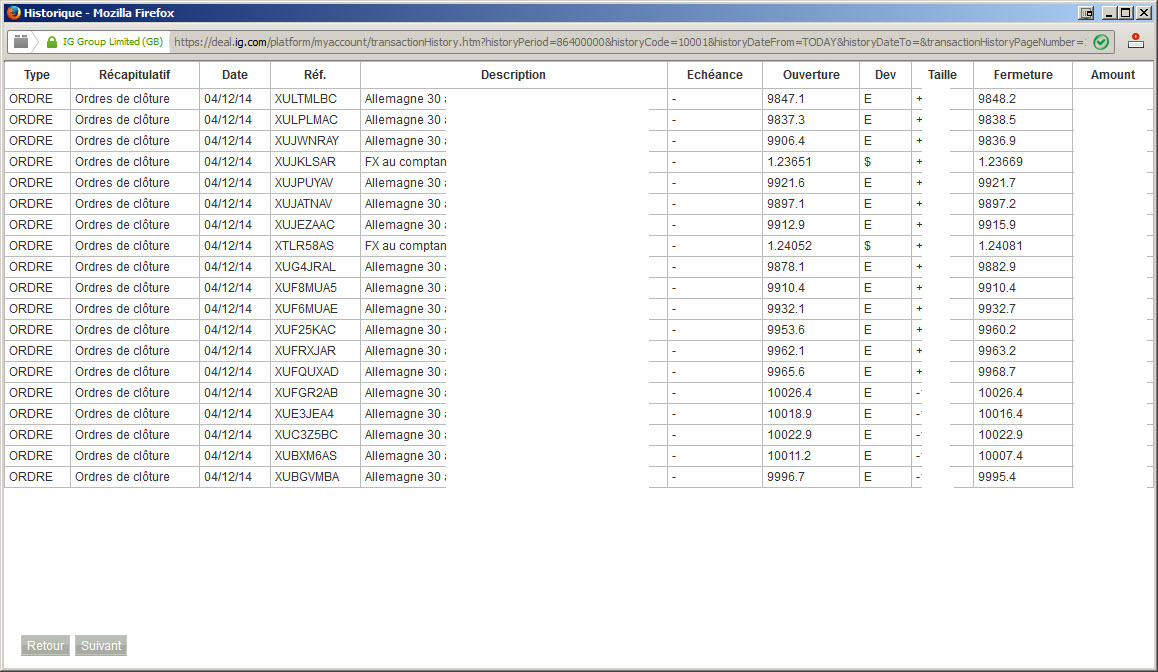Viewport: 1158px width, 672px height.
Task: Click the Firefox logo in title bar
Action: pos(13,13)
